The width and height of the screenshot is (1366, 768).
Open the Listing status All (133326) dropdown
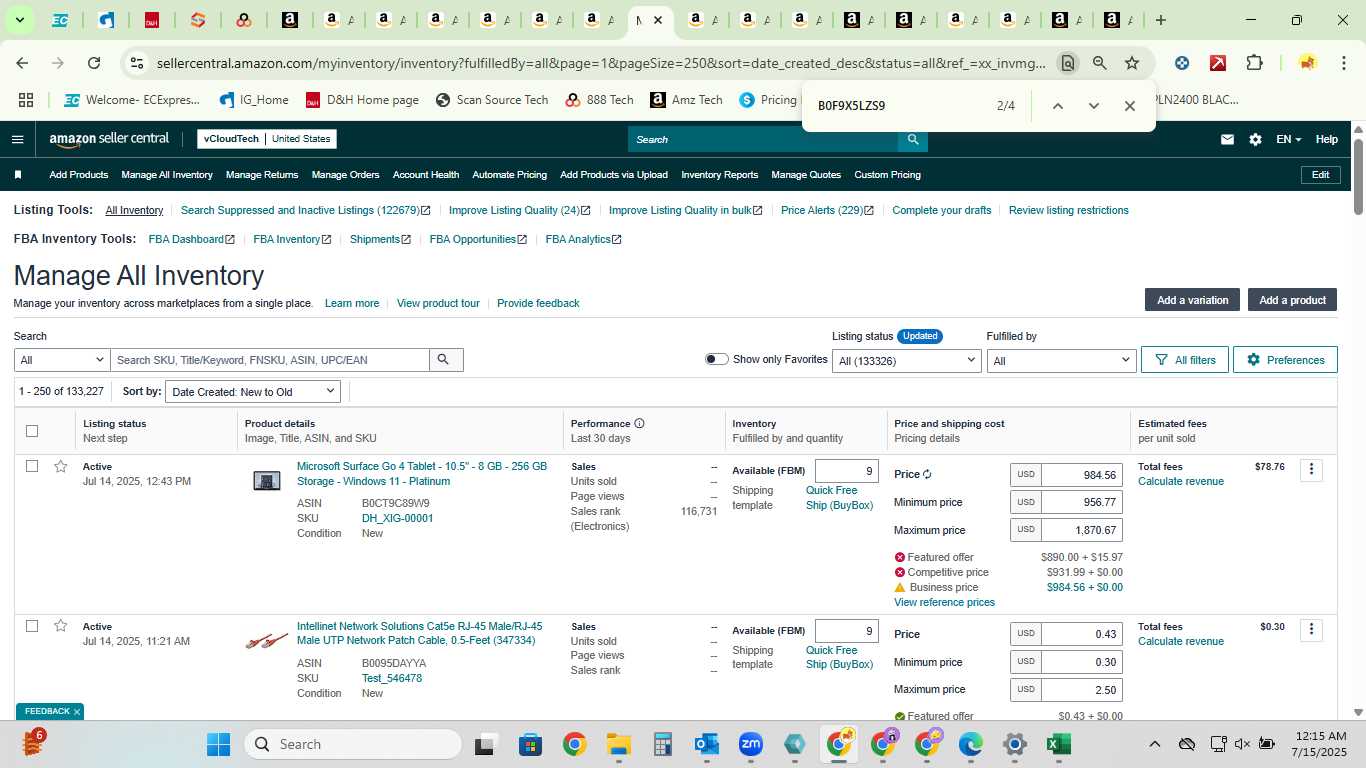907,360
